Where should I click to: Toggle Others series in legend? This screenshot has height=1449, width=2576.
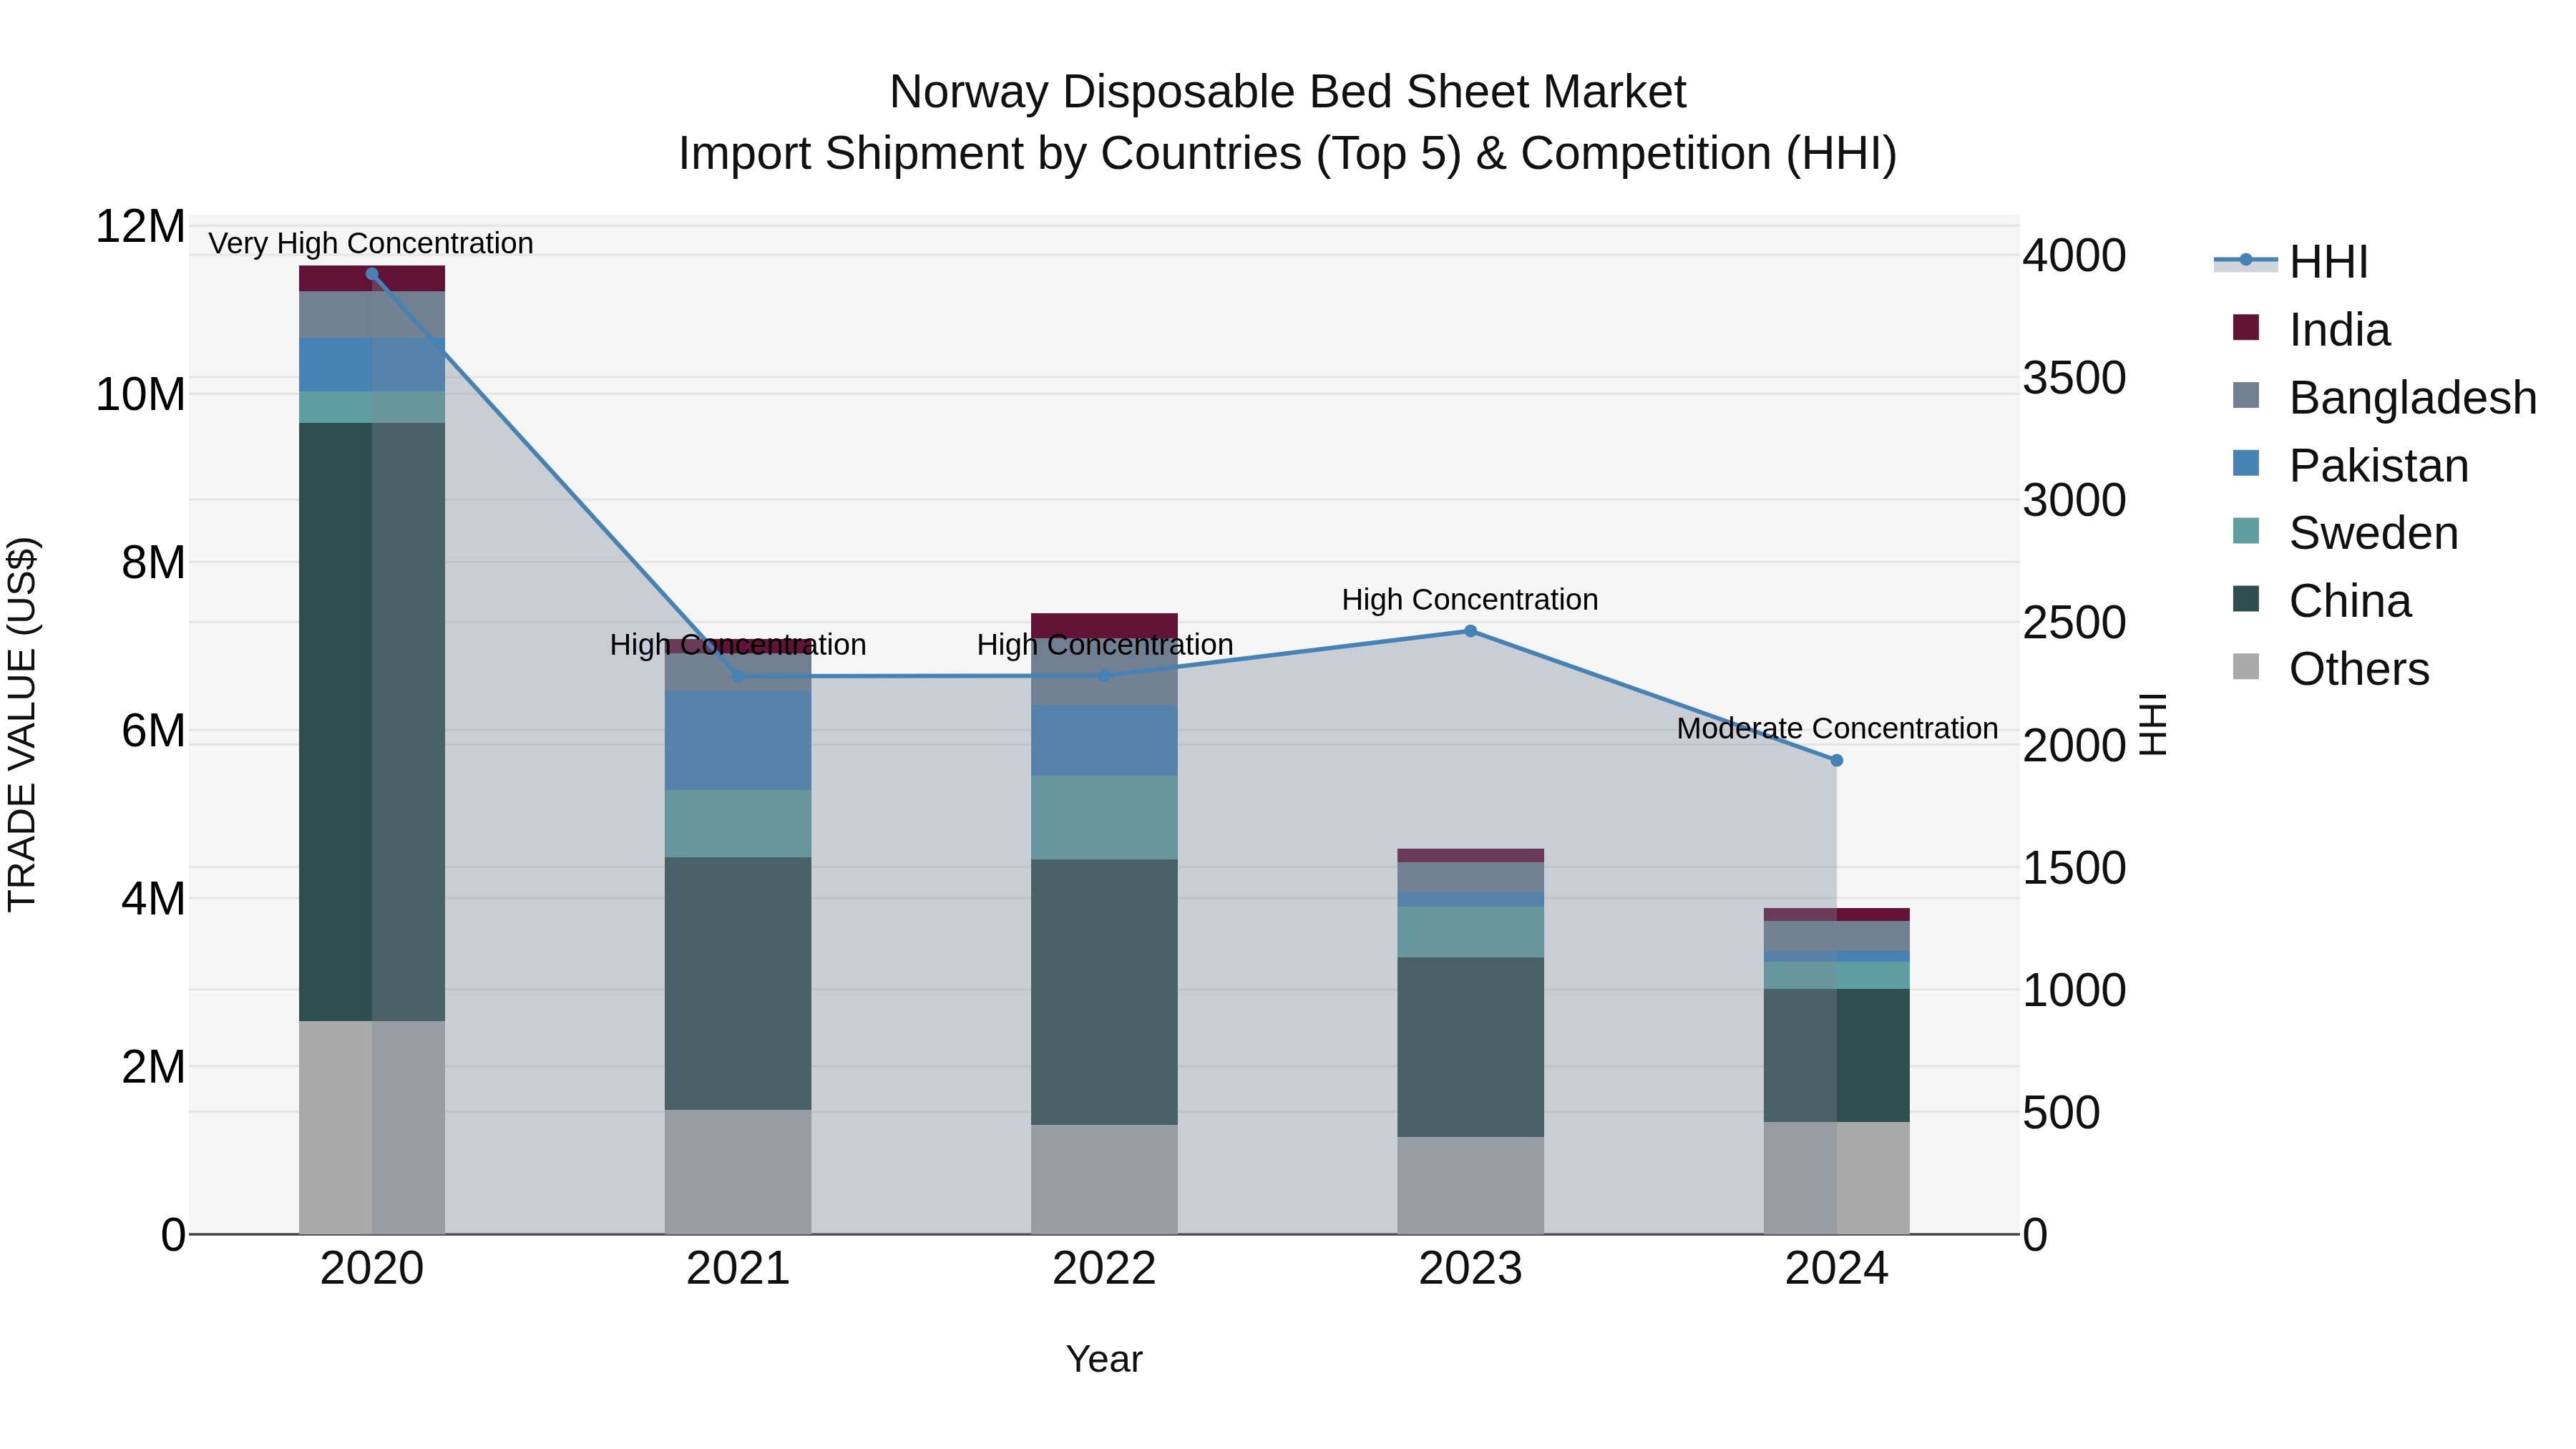2331,668
